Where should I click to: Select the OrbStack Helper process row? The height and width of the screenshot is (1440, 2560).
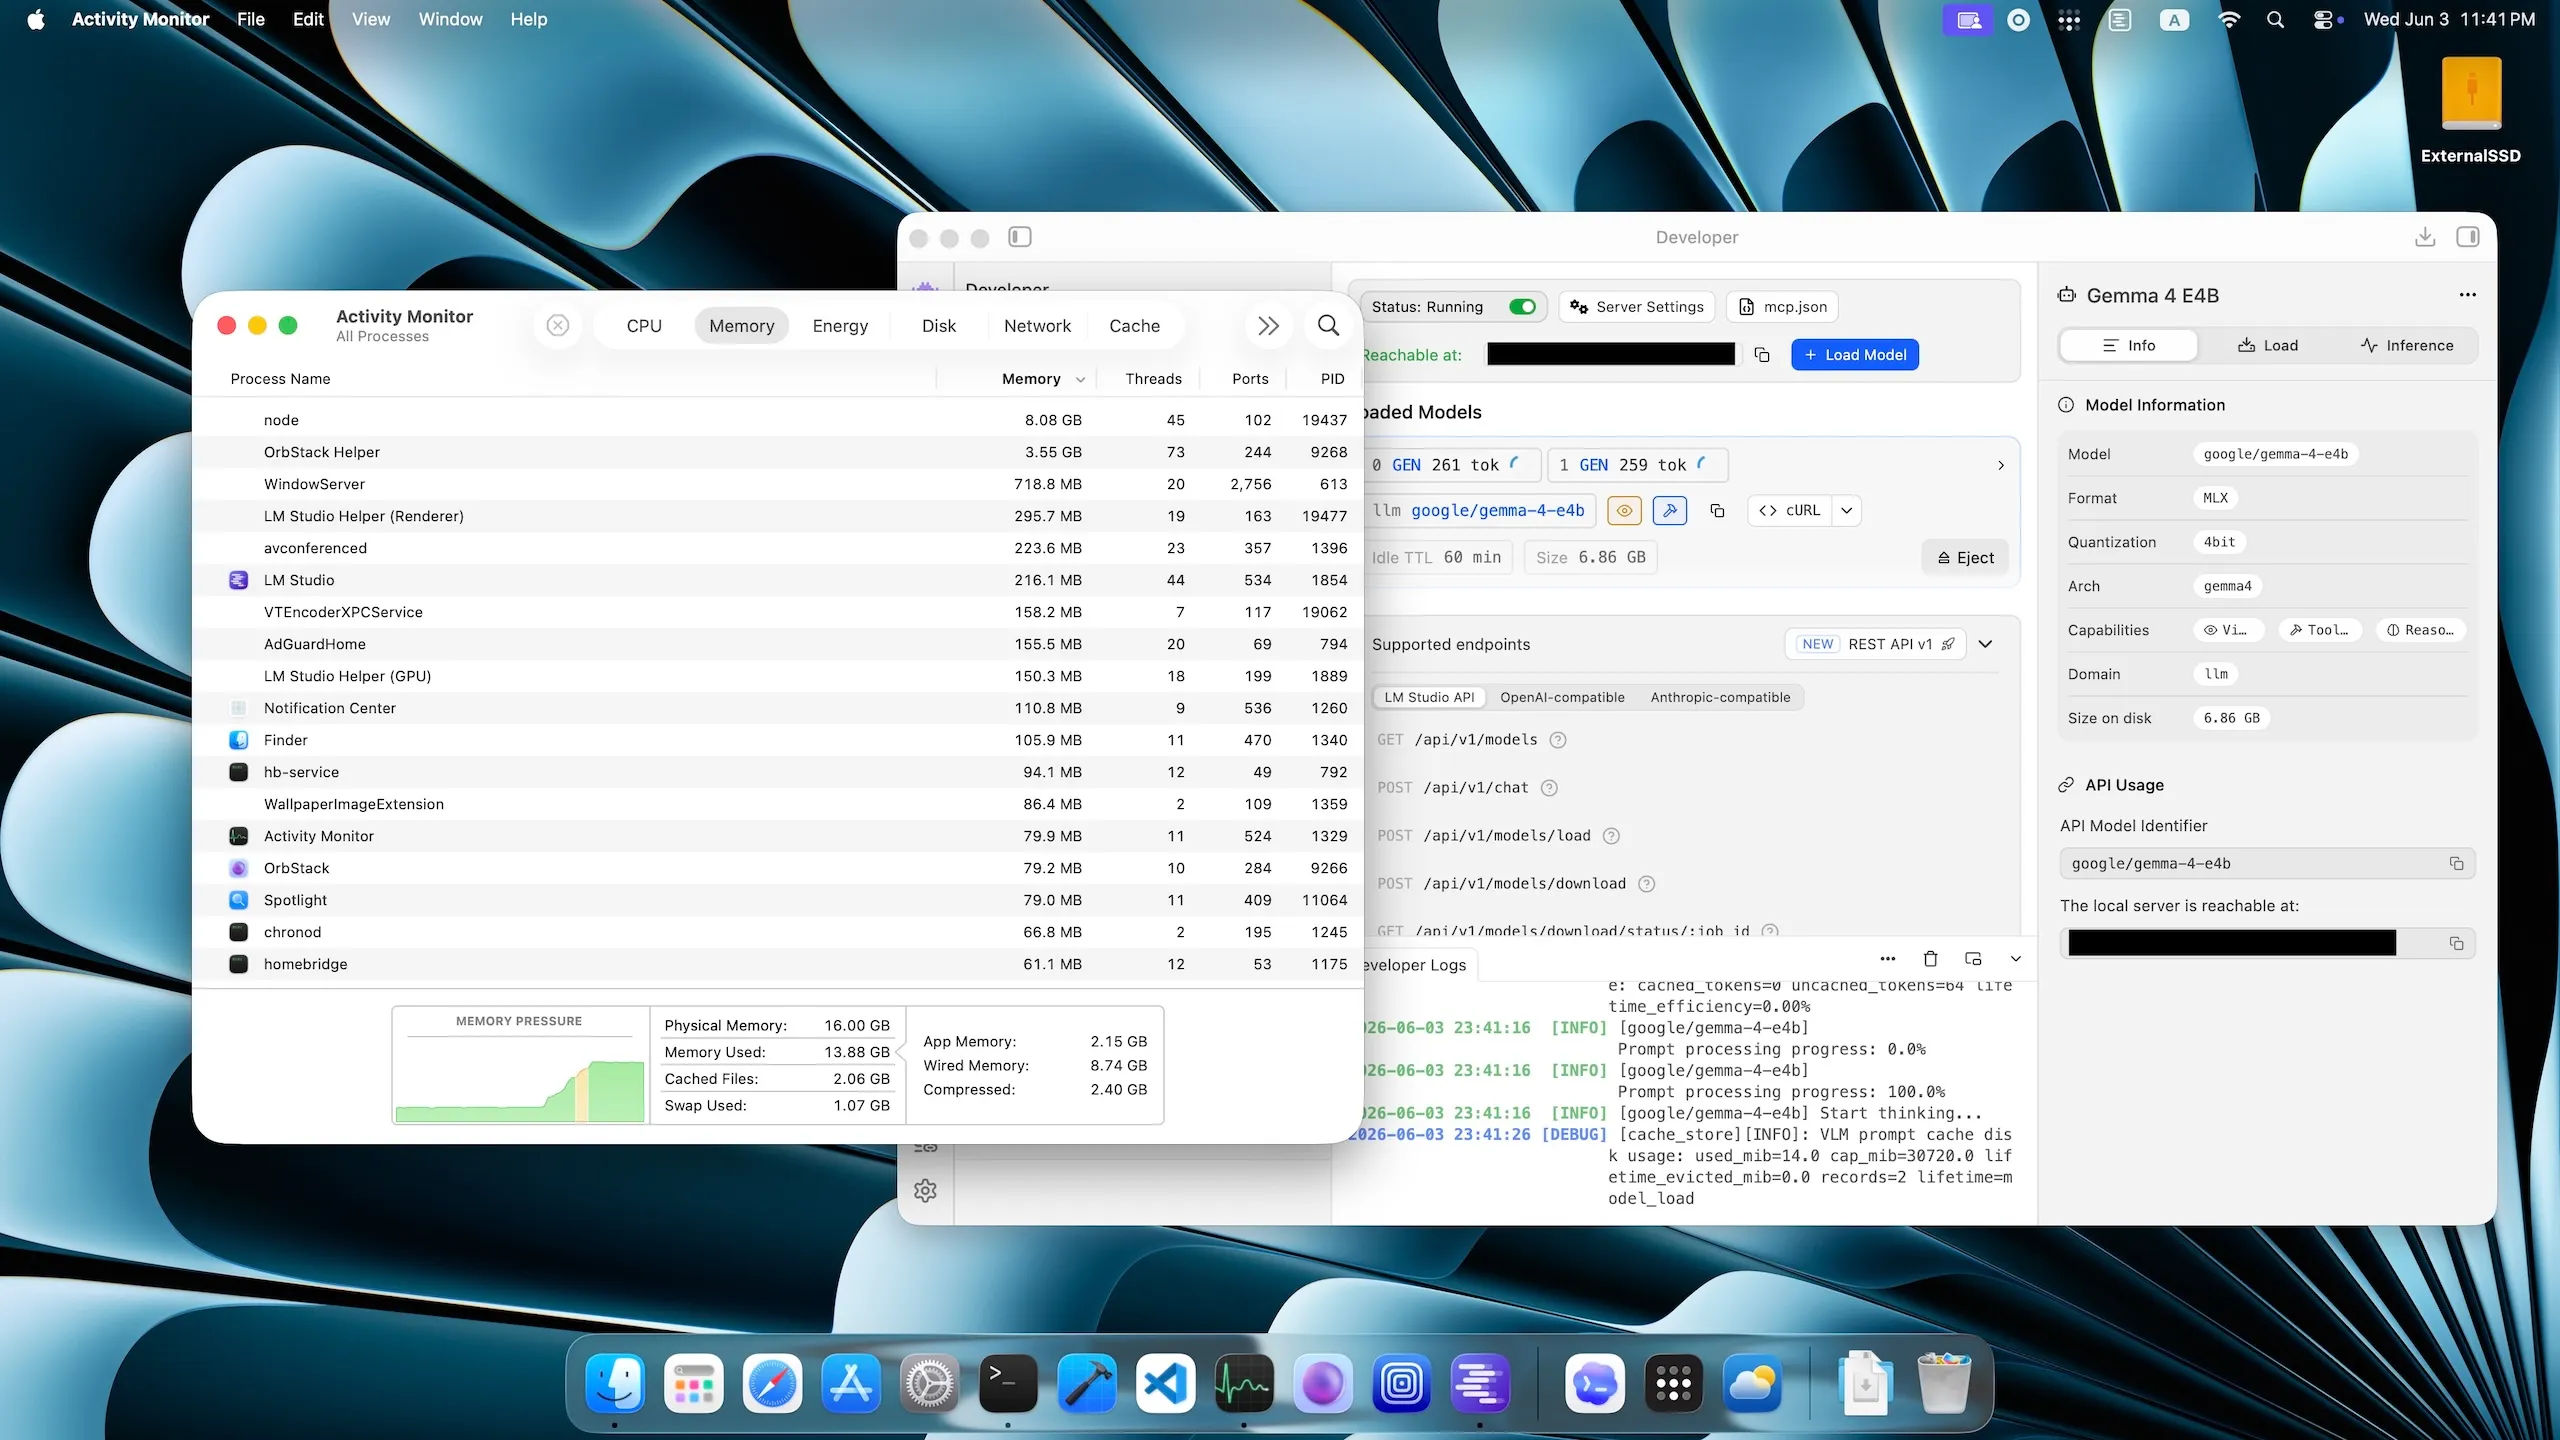[x=778, y=452]
